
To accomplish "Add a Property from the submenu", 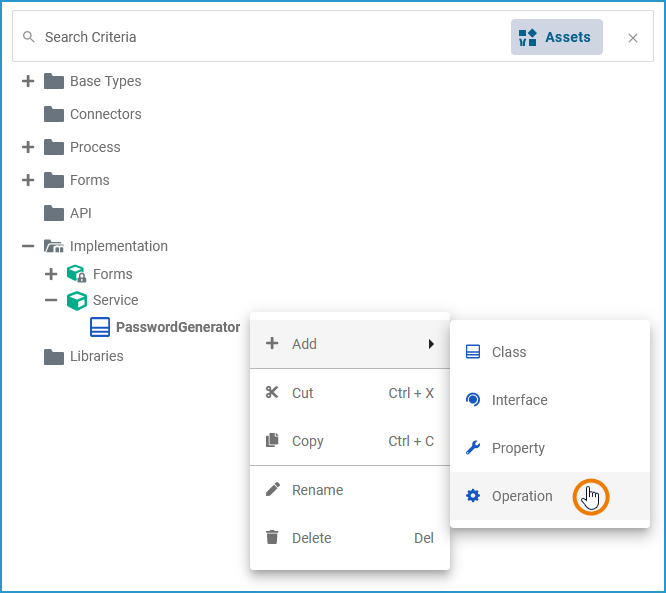I will [550, 448].
